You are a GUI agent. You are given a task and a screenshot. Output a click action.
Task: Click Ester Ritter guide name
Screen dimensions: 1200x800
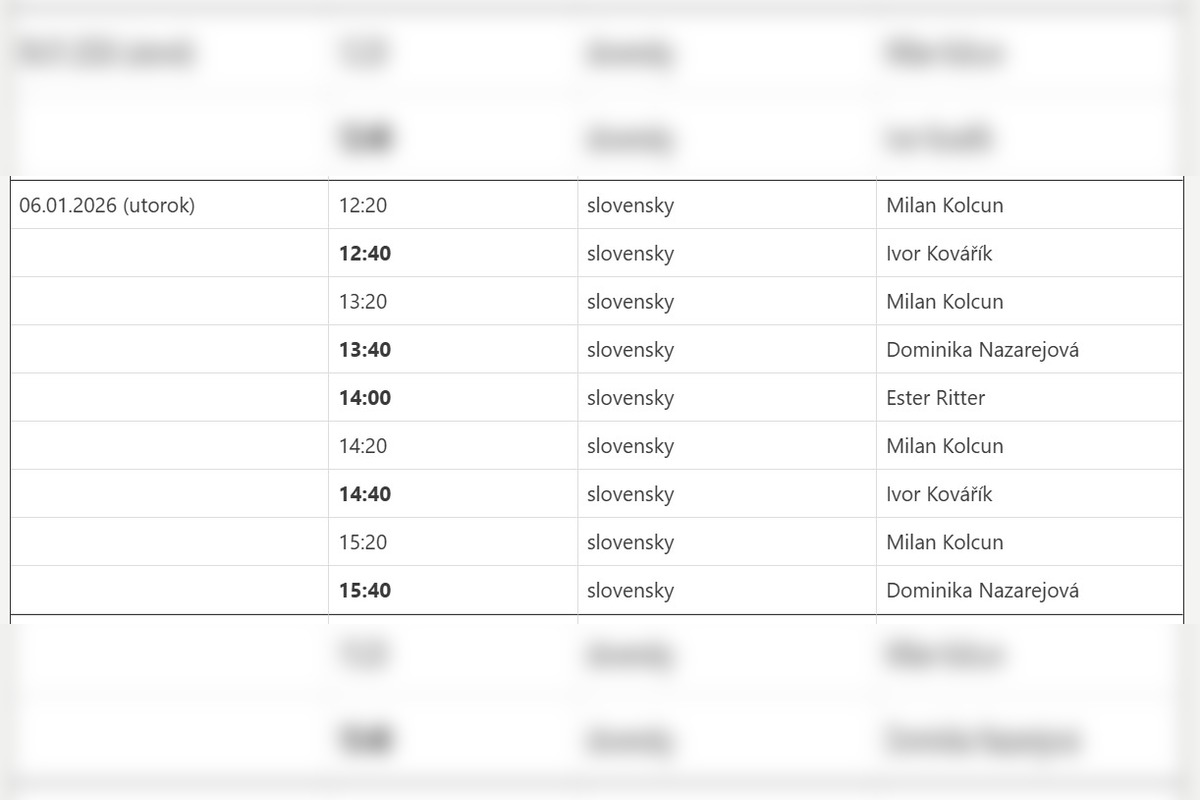click(935, 398)
